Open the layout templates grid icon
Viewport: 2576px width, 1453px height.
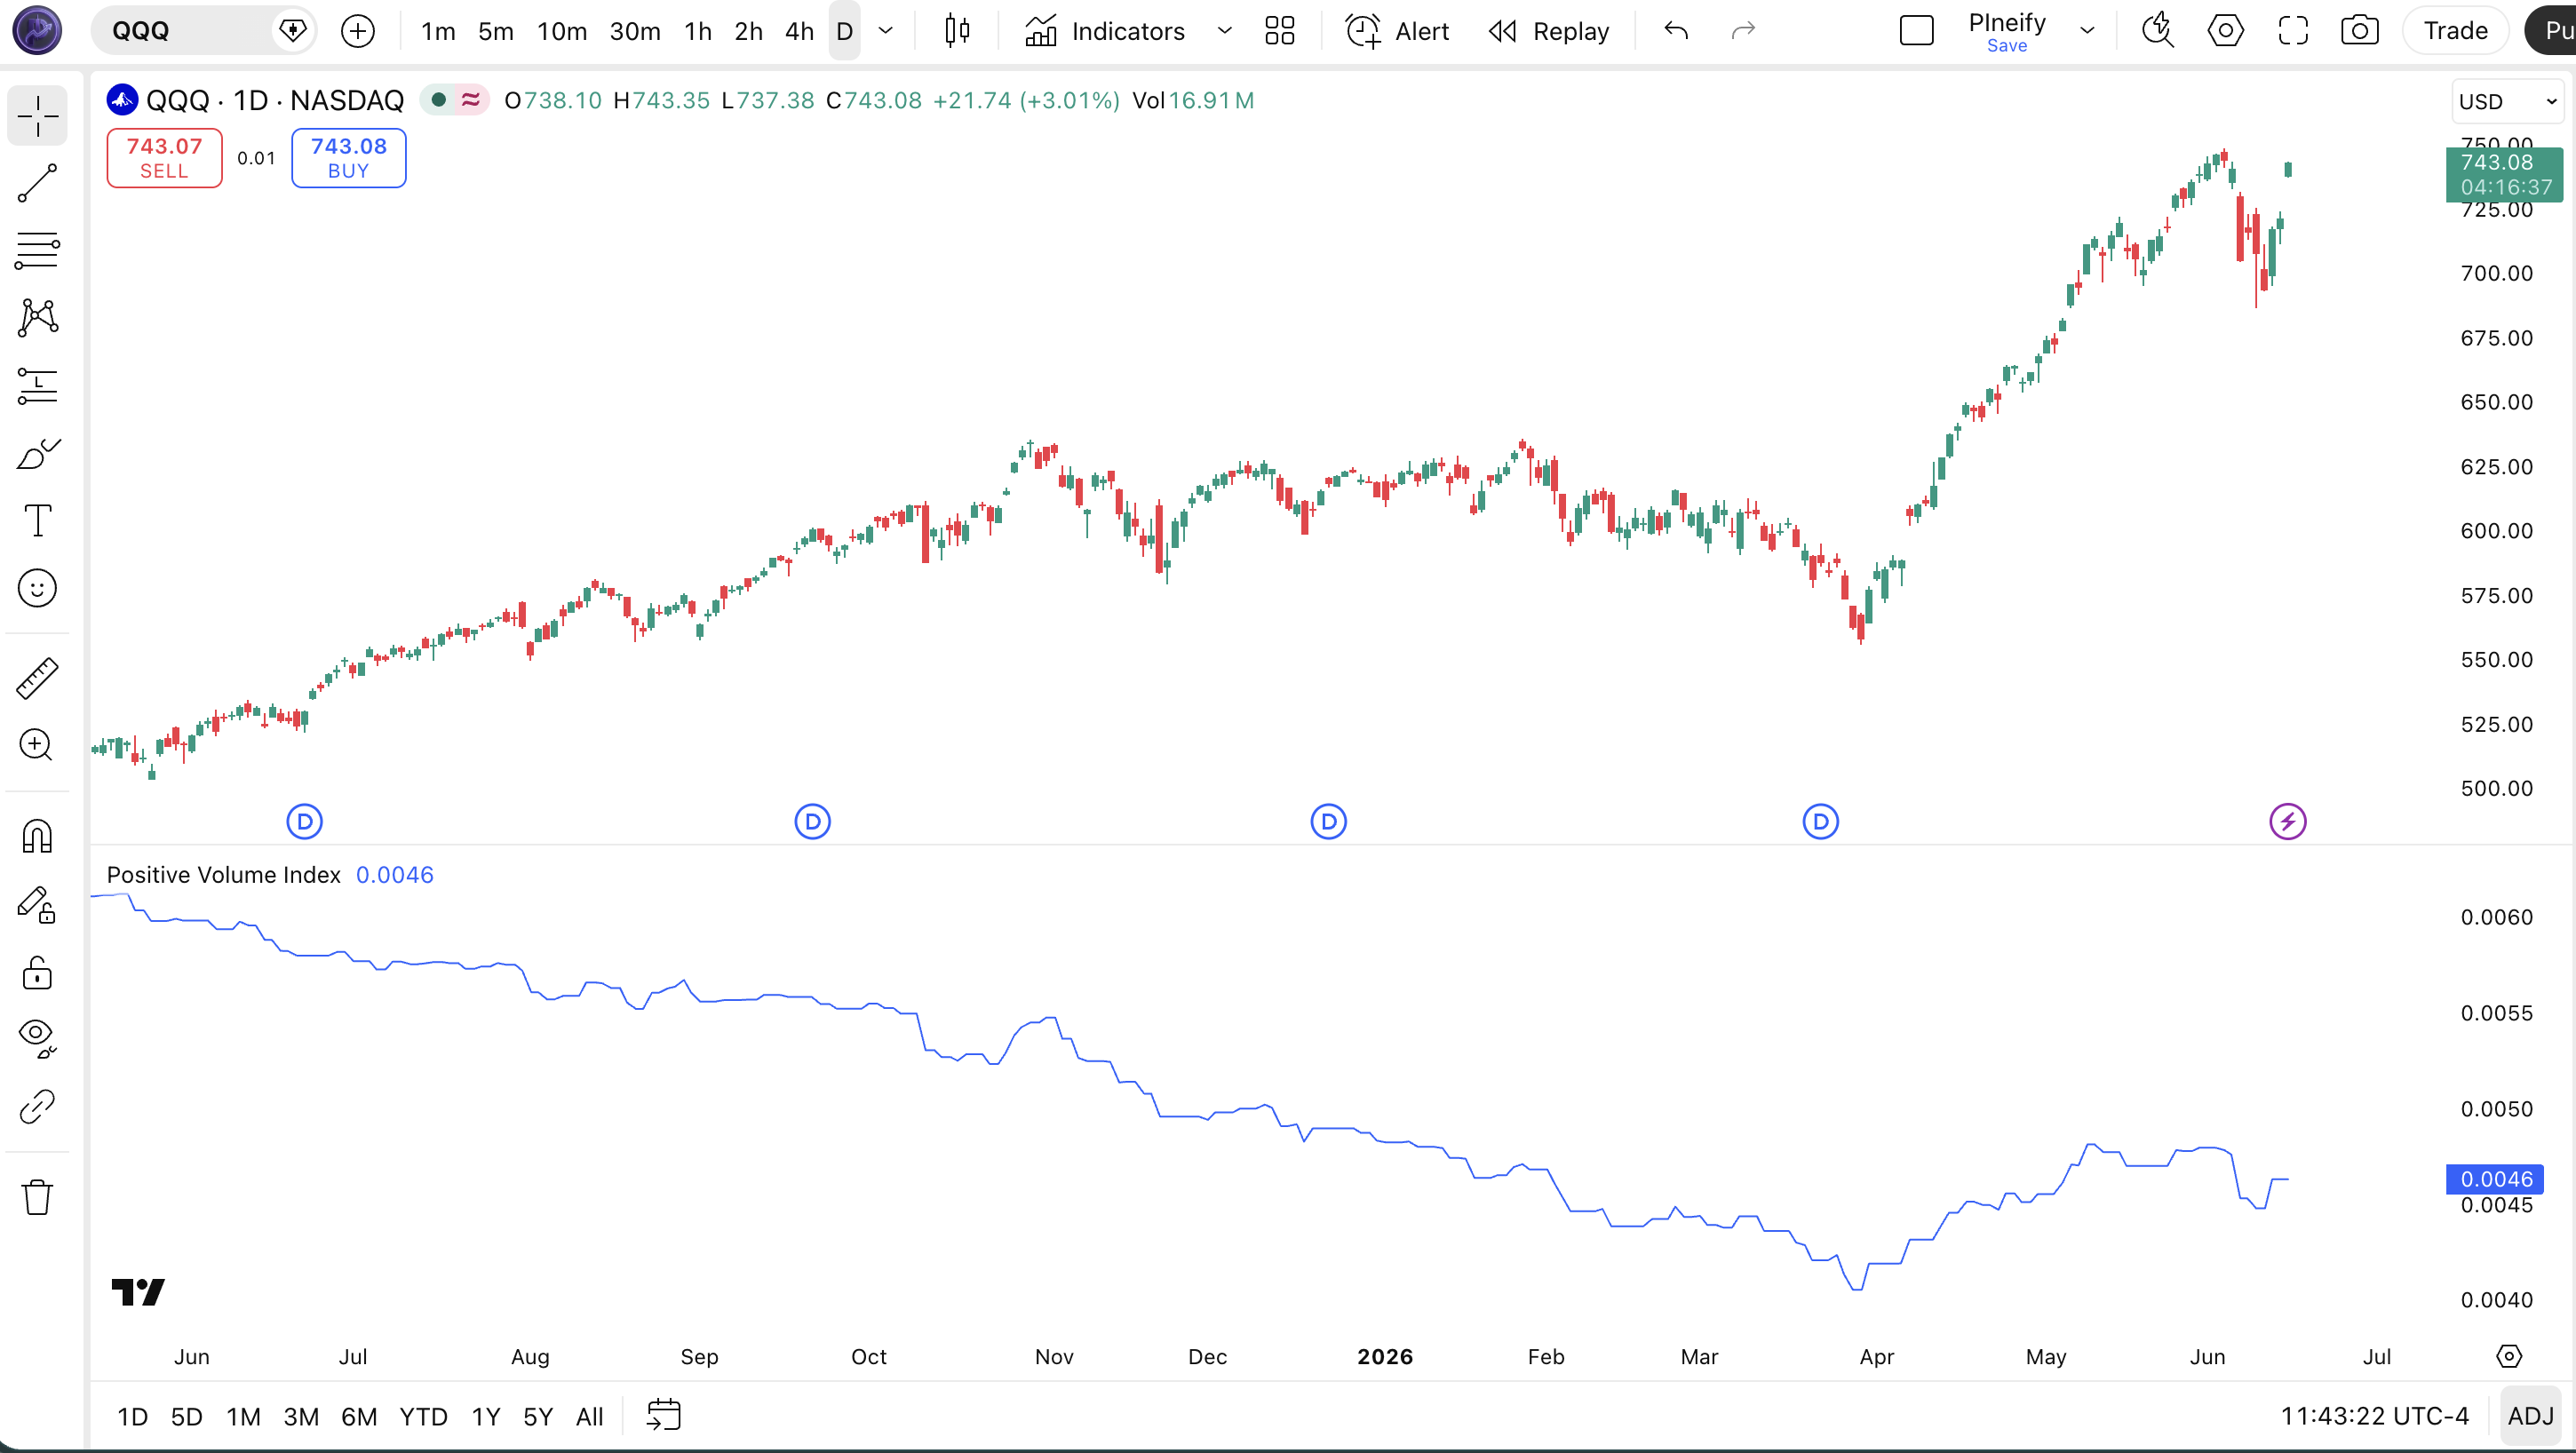click(x=1279, y=31)
